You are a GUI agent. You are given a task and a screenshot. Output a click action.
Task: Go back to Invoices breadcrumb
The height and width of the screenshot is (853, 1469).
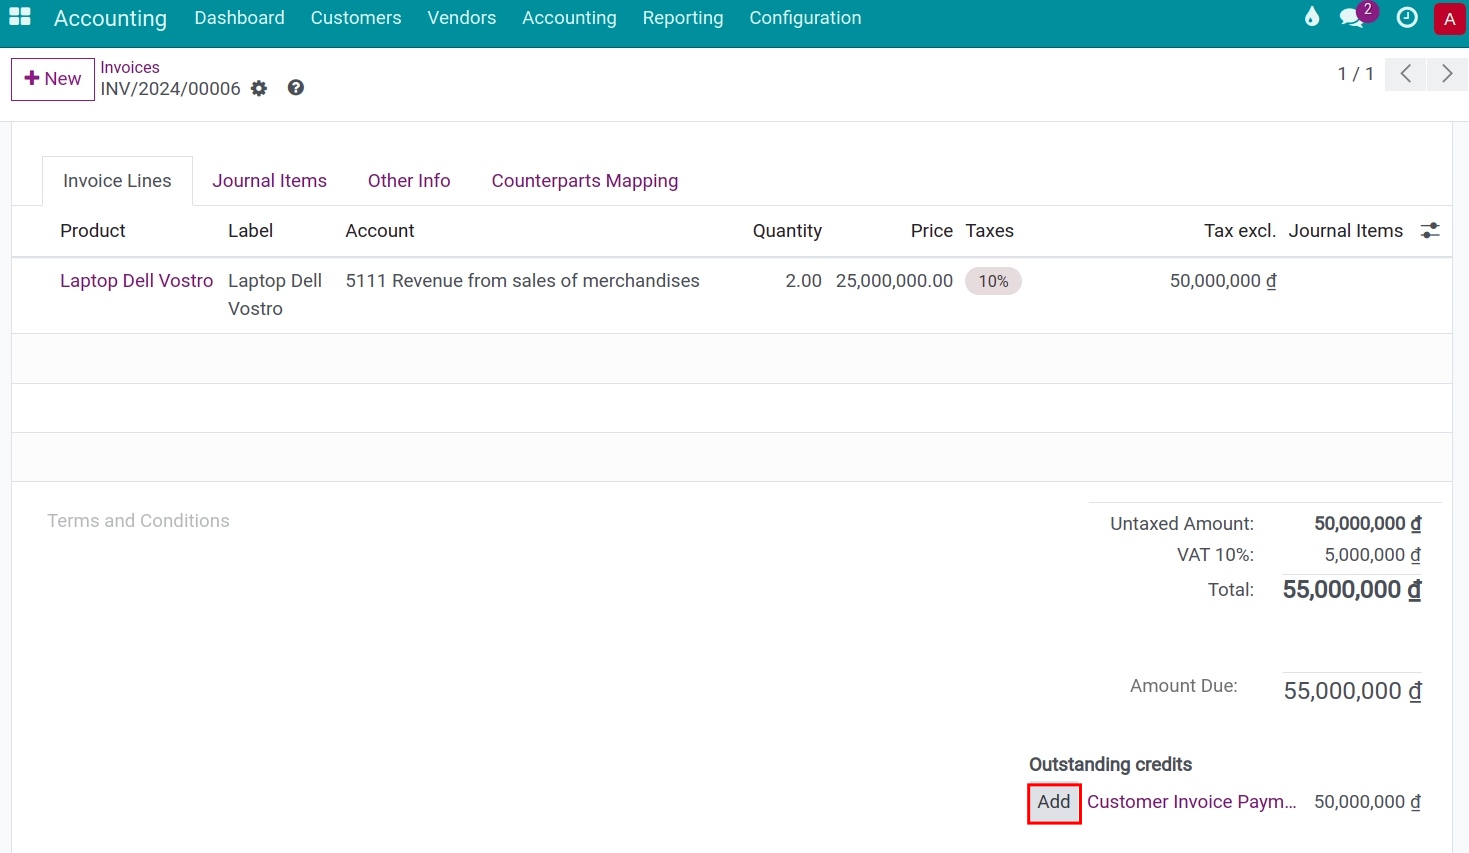coord(130,67)
